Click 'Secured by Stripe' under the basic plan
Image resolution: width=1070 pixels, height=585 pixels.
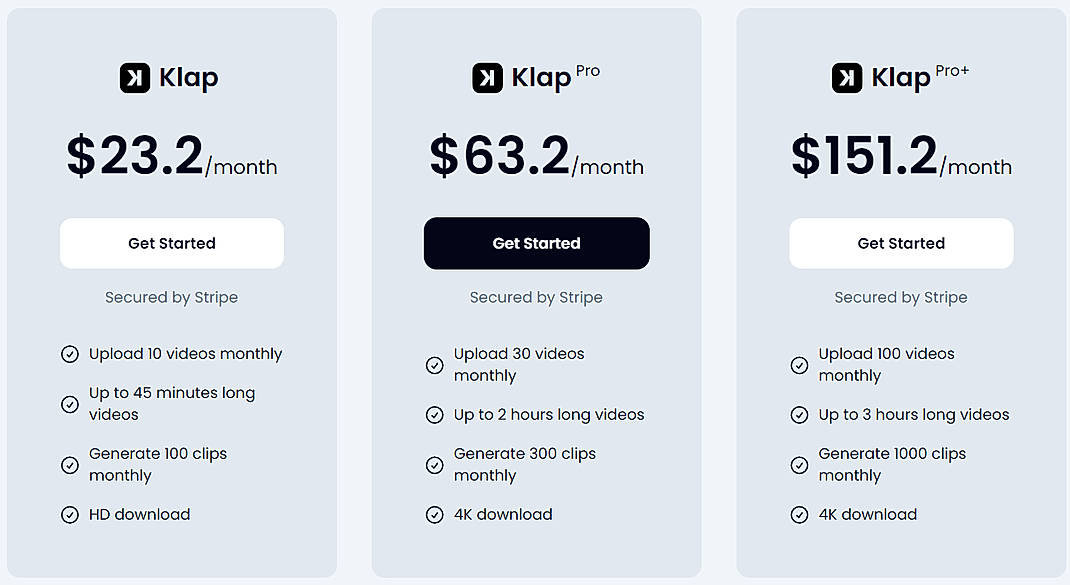click(x=171, y=297)
